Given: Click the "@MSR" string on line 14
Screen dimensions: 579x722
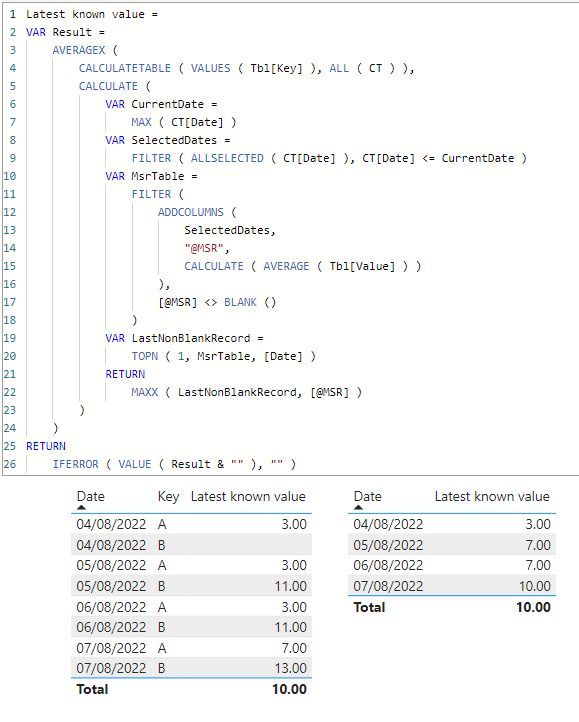Looking at the screenshot, I should (x=204, y=248).
